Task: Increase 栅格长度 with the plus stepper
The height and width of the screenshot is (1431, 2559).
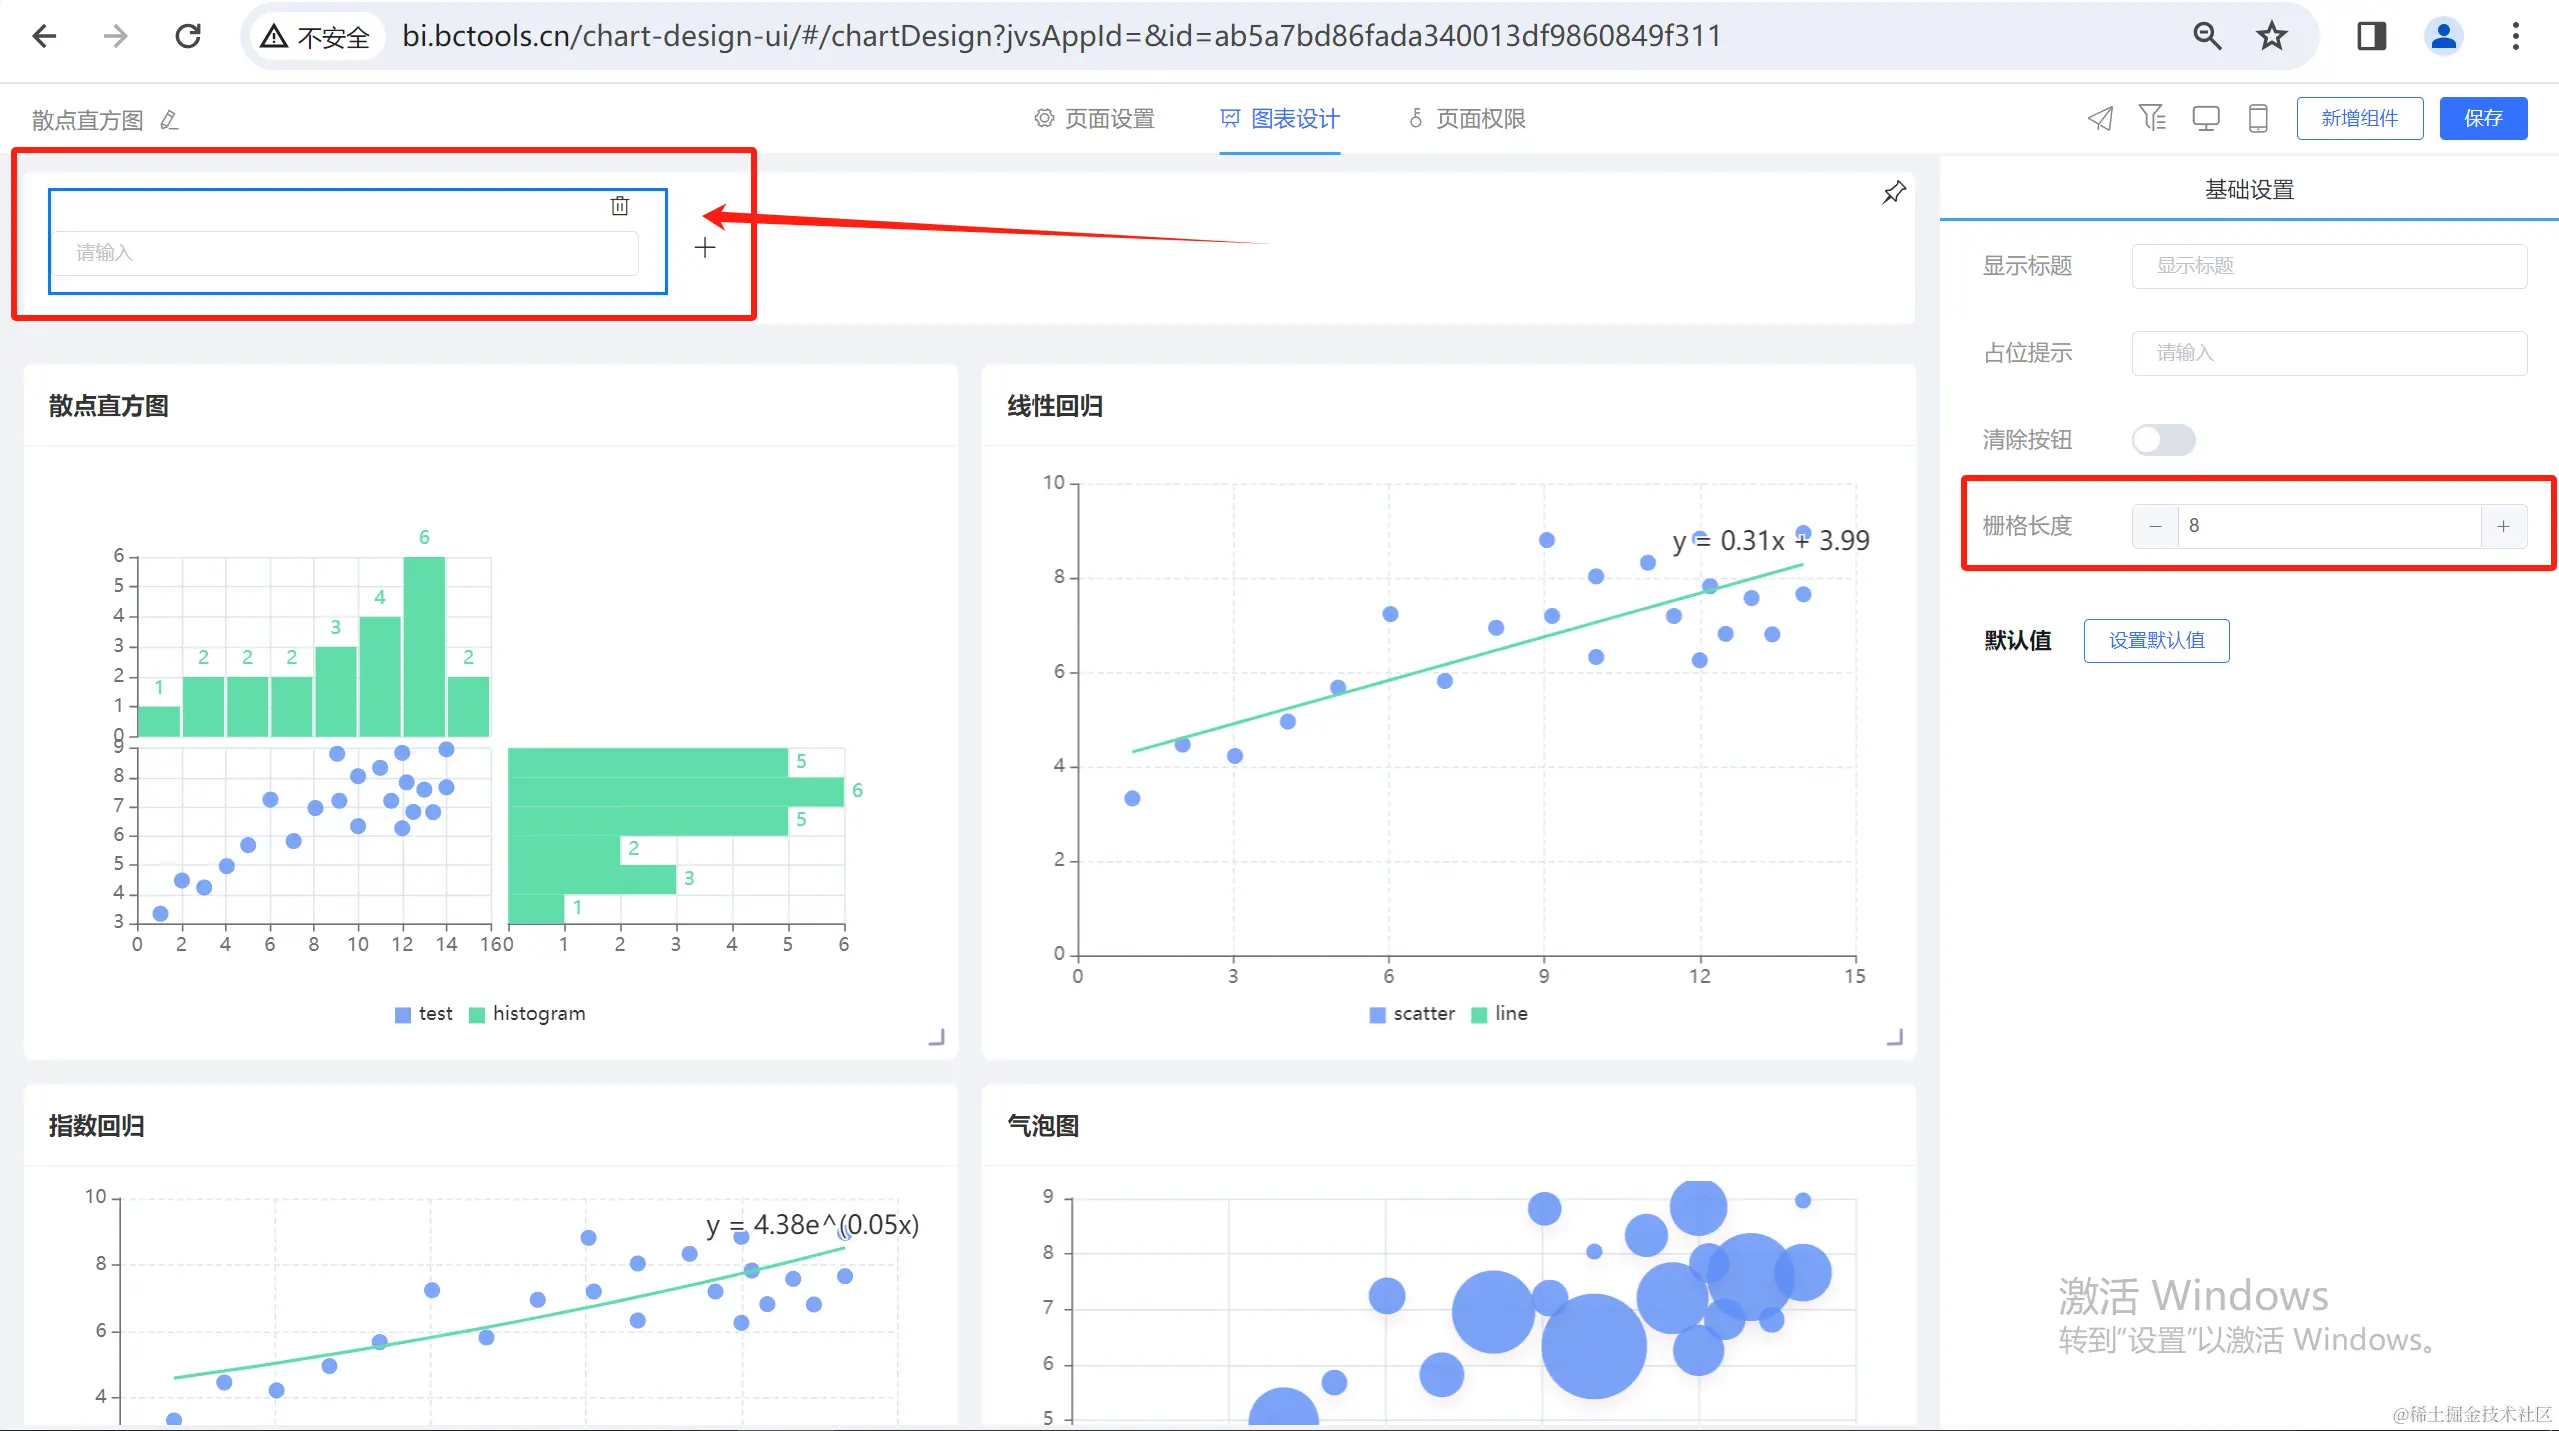Action: [x=2503, y=526]
